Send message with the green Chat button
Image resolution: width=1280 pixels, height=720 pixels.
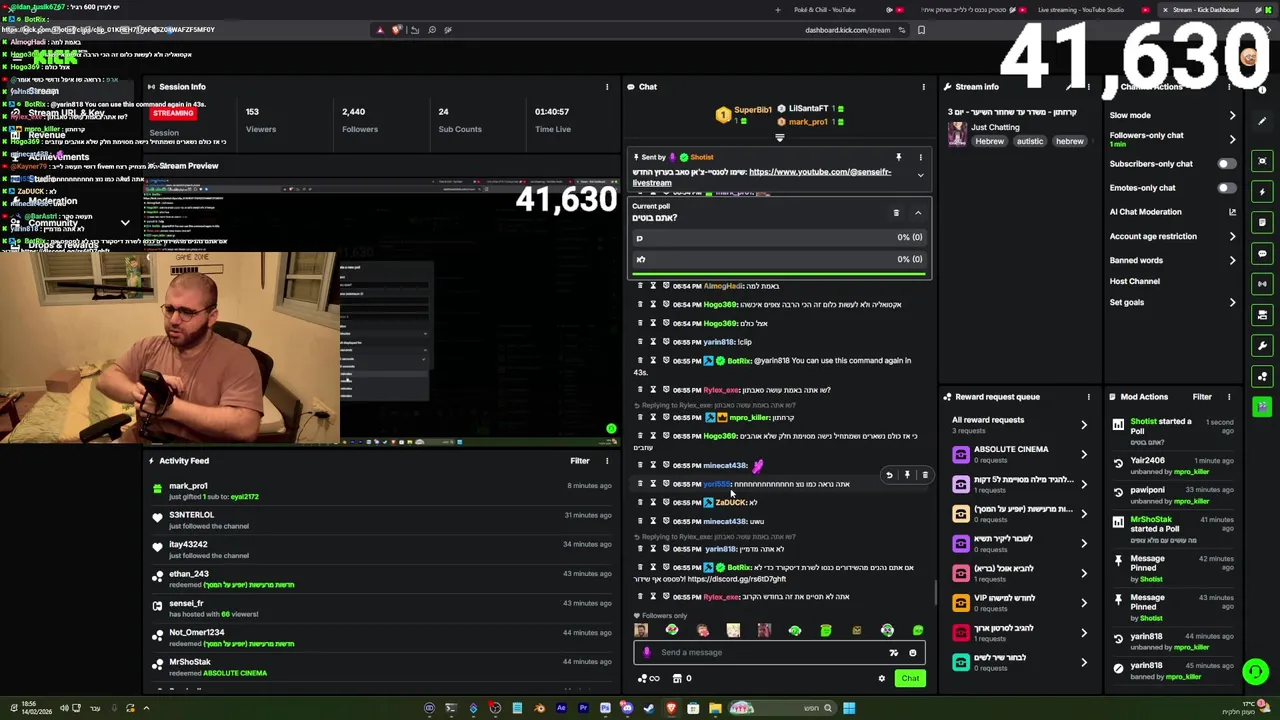pyautogui.click(x=910, y=678)
